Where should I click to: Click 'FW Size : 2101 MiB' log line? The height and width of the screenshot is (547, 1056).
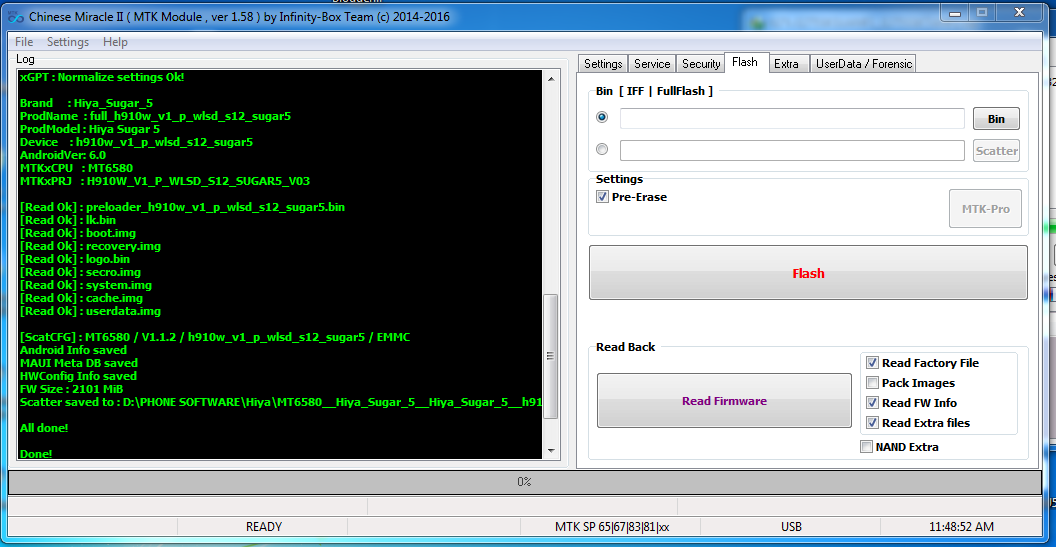(x=71, y=389)
